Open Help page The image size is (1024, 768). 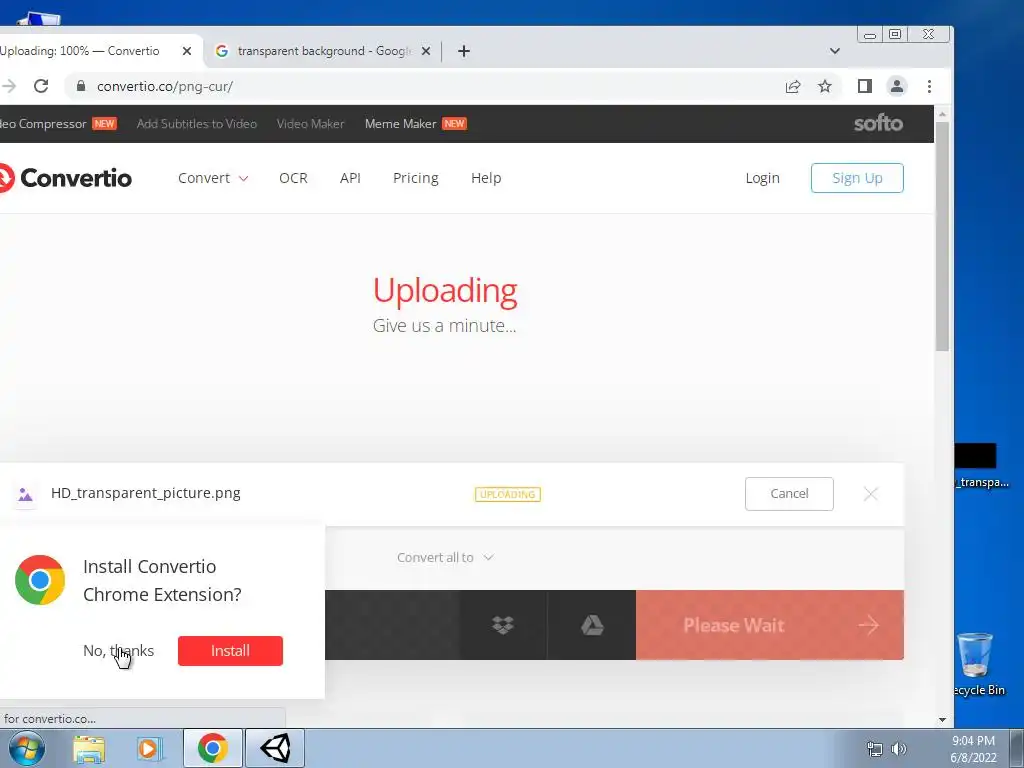tap(486, 178)
